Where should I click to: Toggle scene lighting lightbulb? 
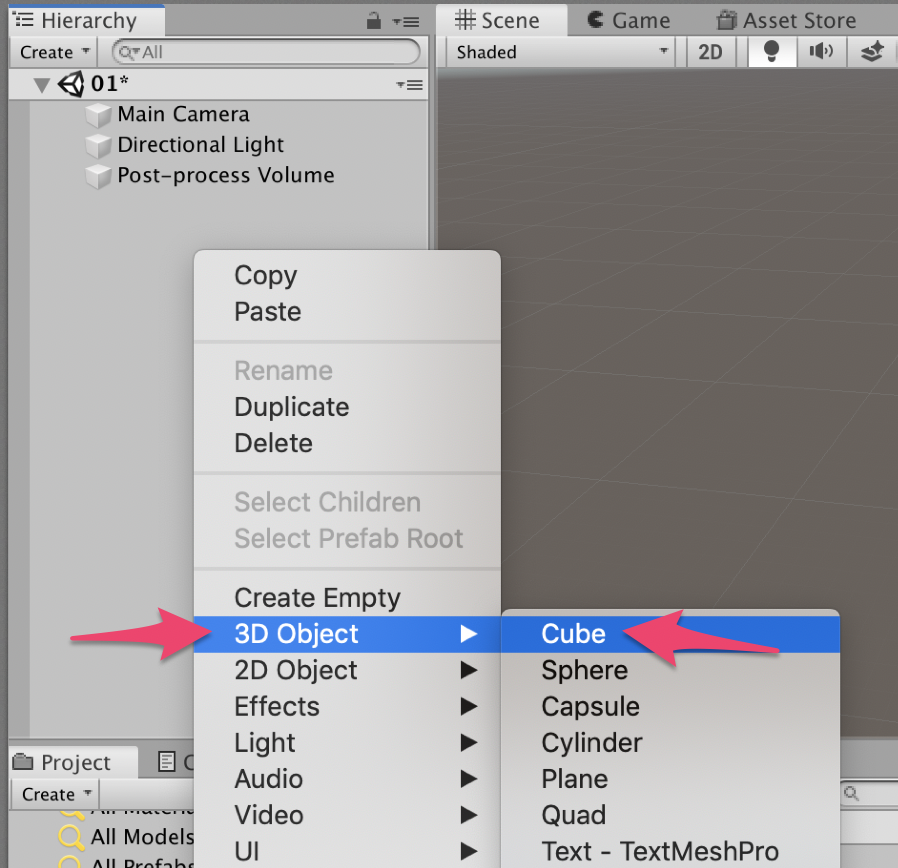pos(772,52)
